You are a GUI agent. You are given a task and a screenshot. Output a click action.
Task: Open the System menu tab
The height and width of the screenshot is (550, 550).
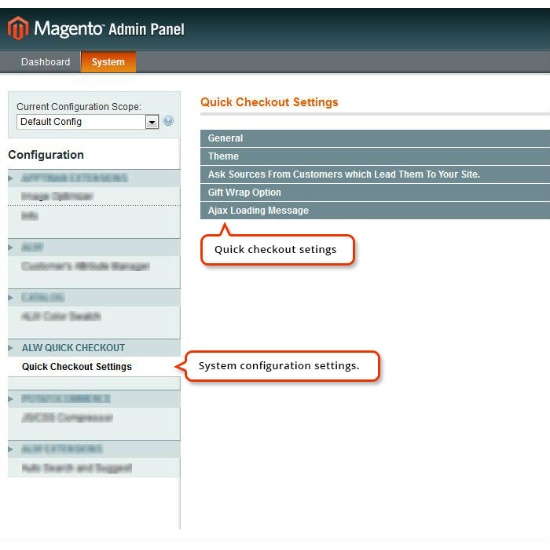click(x=108, y=62)
